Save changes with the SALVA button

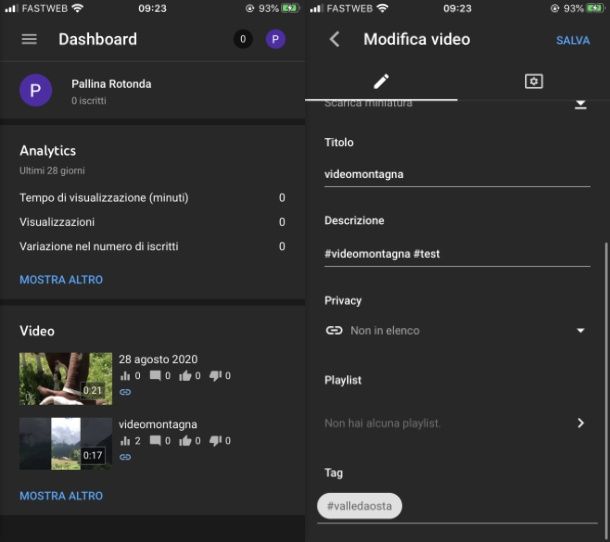pyautogui.click(x=573, y=40)
